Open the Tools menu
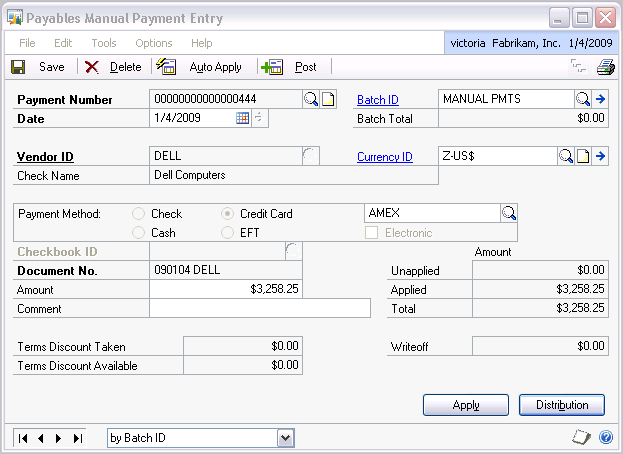 104,43
